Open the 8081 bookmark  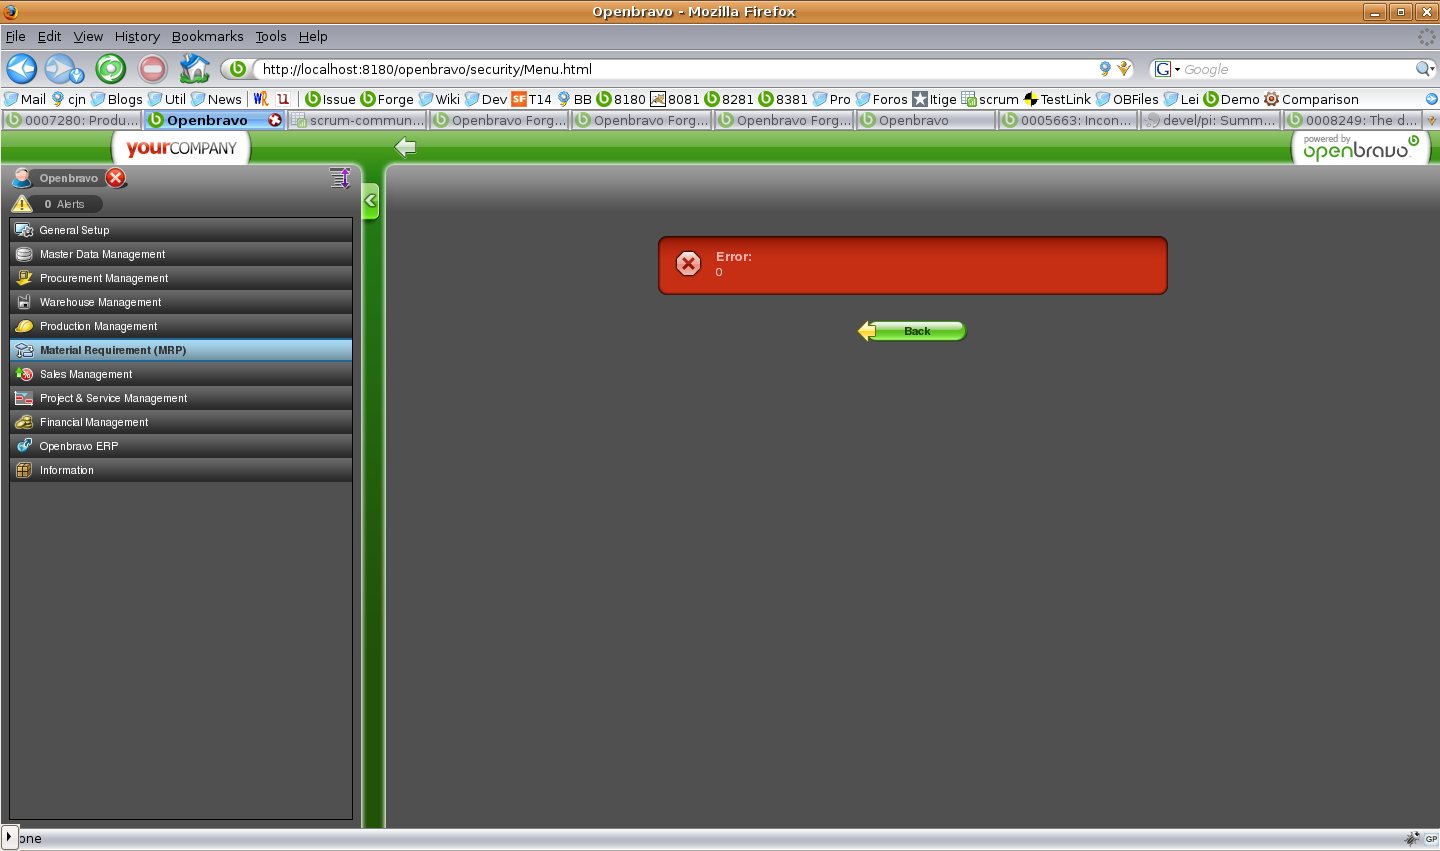[675, 99]
